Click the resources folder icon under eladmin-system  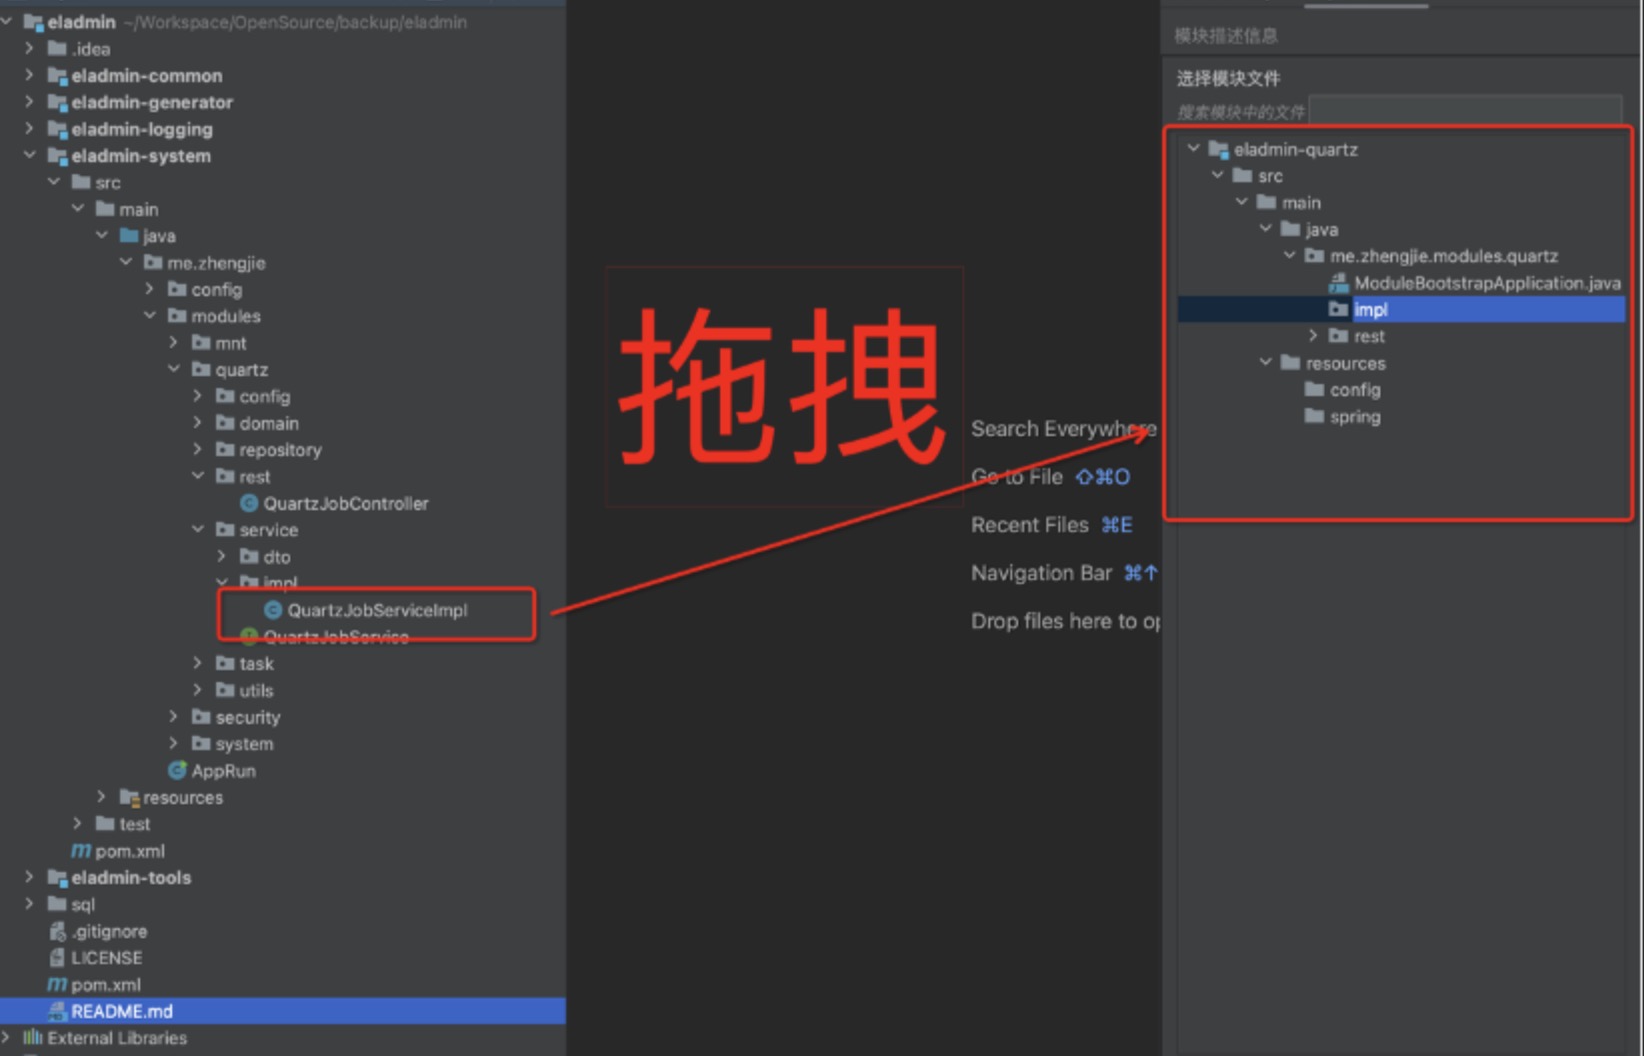pyautogui.click(x=129, y=798)
